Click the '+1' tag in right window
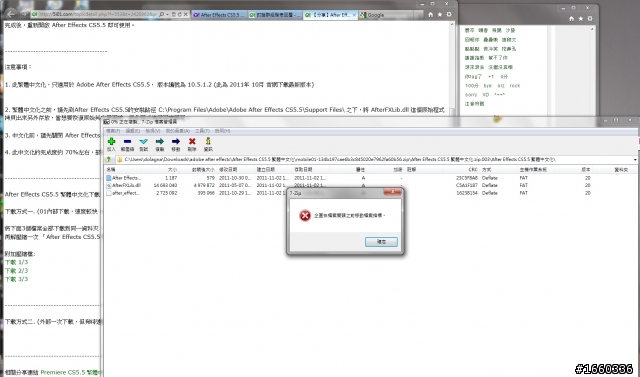This screenshot has width=640, height=377. click(x=491, y=76)
